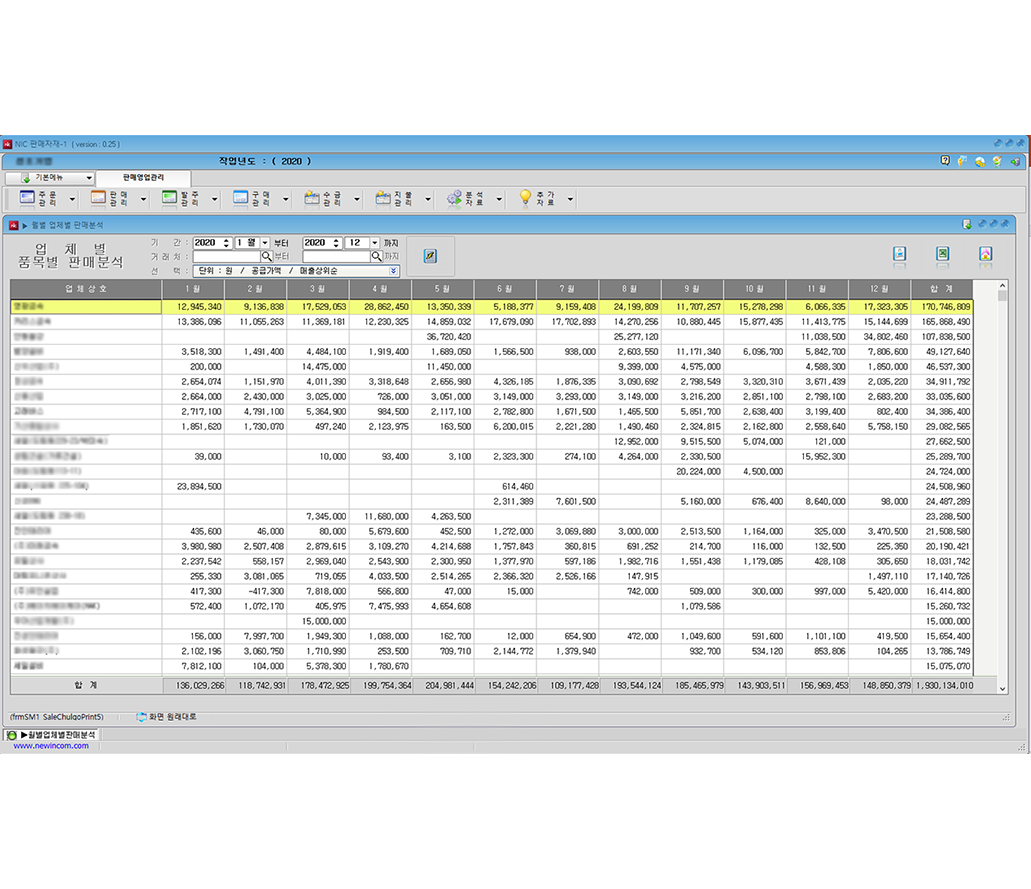This screenshot has width=1031, height=889.
Task: Click the magnifier in second 거래처 field
Action: click(377, 257)
